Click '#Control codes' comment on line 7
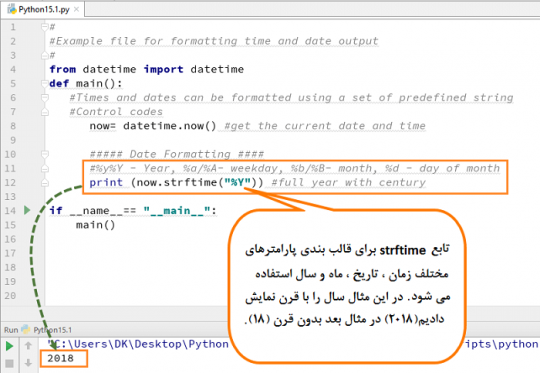This screenshot has width=540, height=373. coord(116,112)
